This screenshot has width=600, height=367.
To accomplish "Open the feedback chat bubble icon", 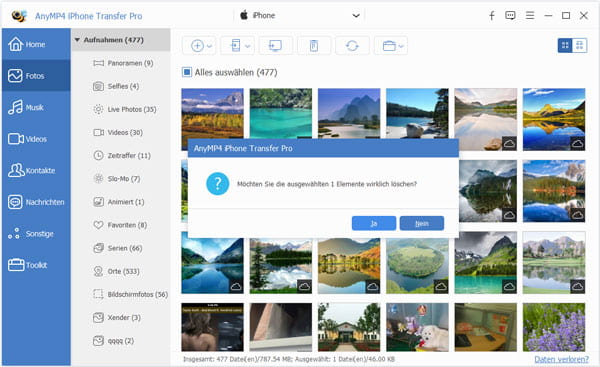I will 510,16.
